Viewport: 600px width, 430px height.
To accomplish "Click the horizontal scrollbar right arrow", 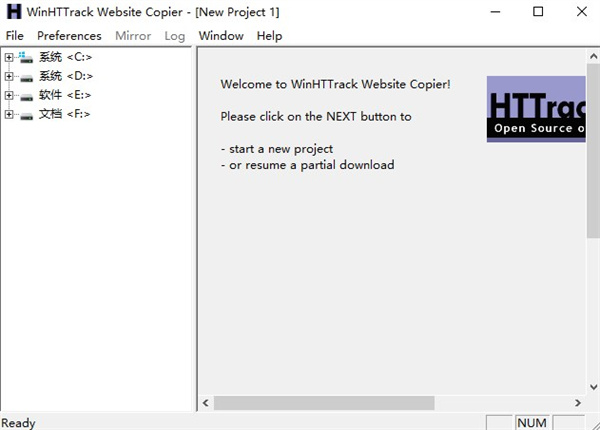I will click(x=577, y=402).
